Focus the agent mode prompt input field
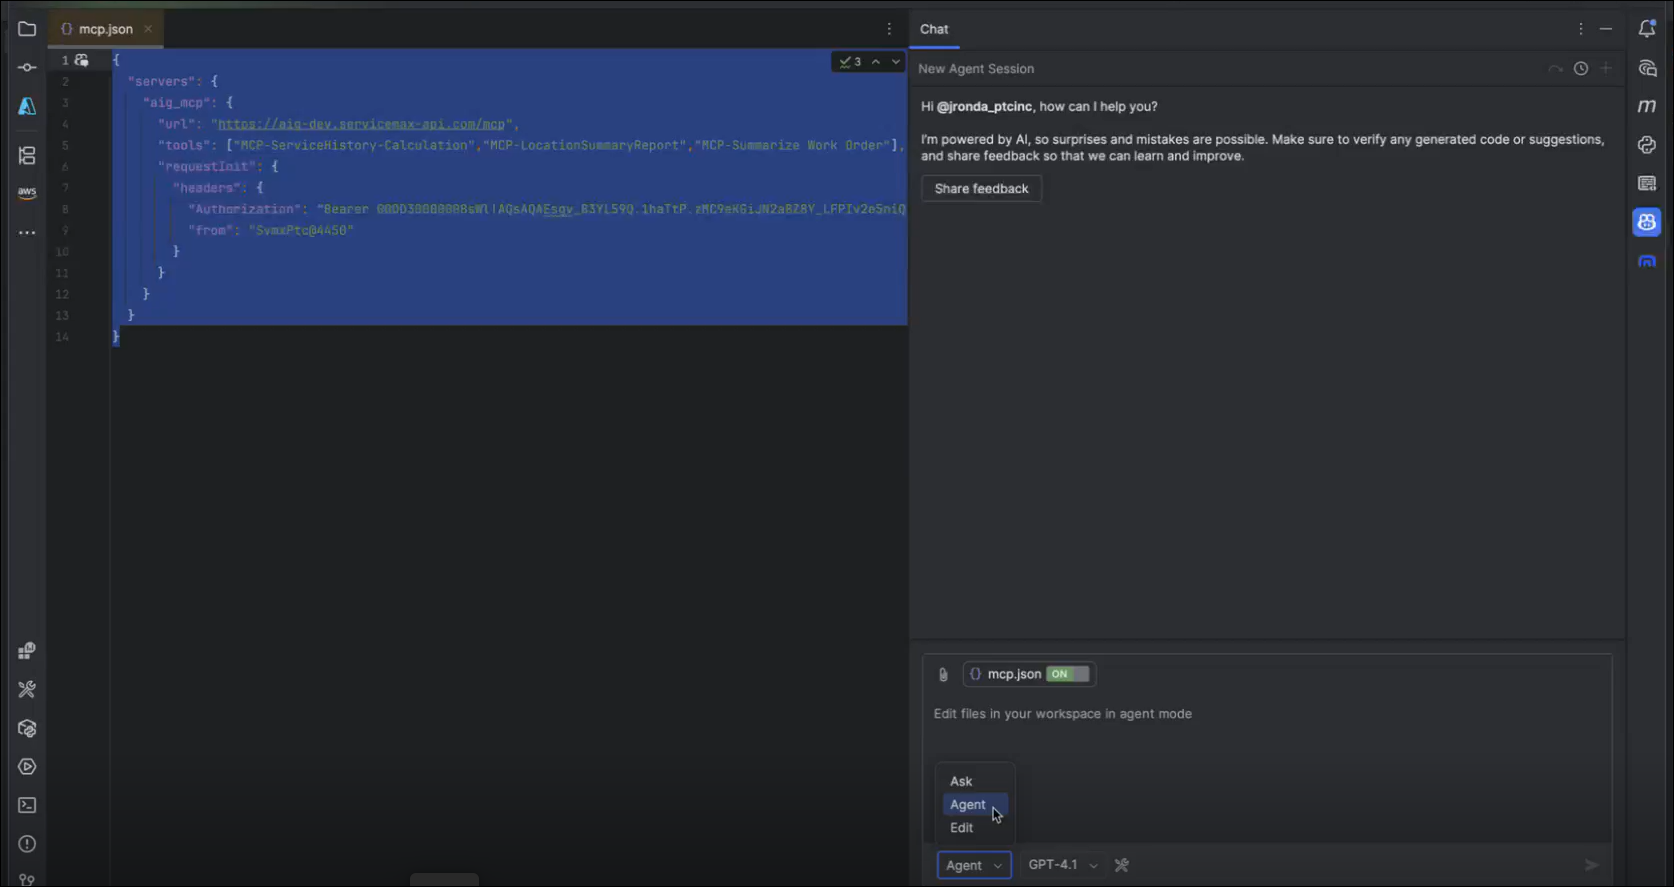The height and width of the screenshot is (887, 1674). [1267, 714]
